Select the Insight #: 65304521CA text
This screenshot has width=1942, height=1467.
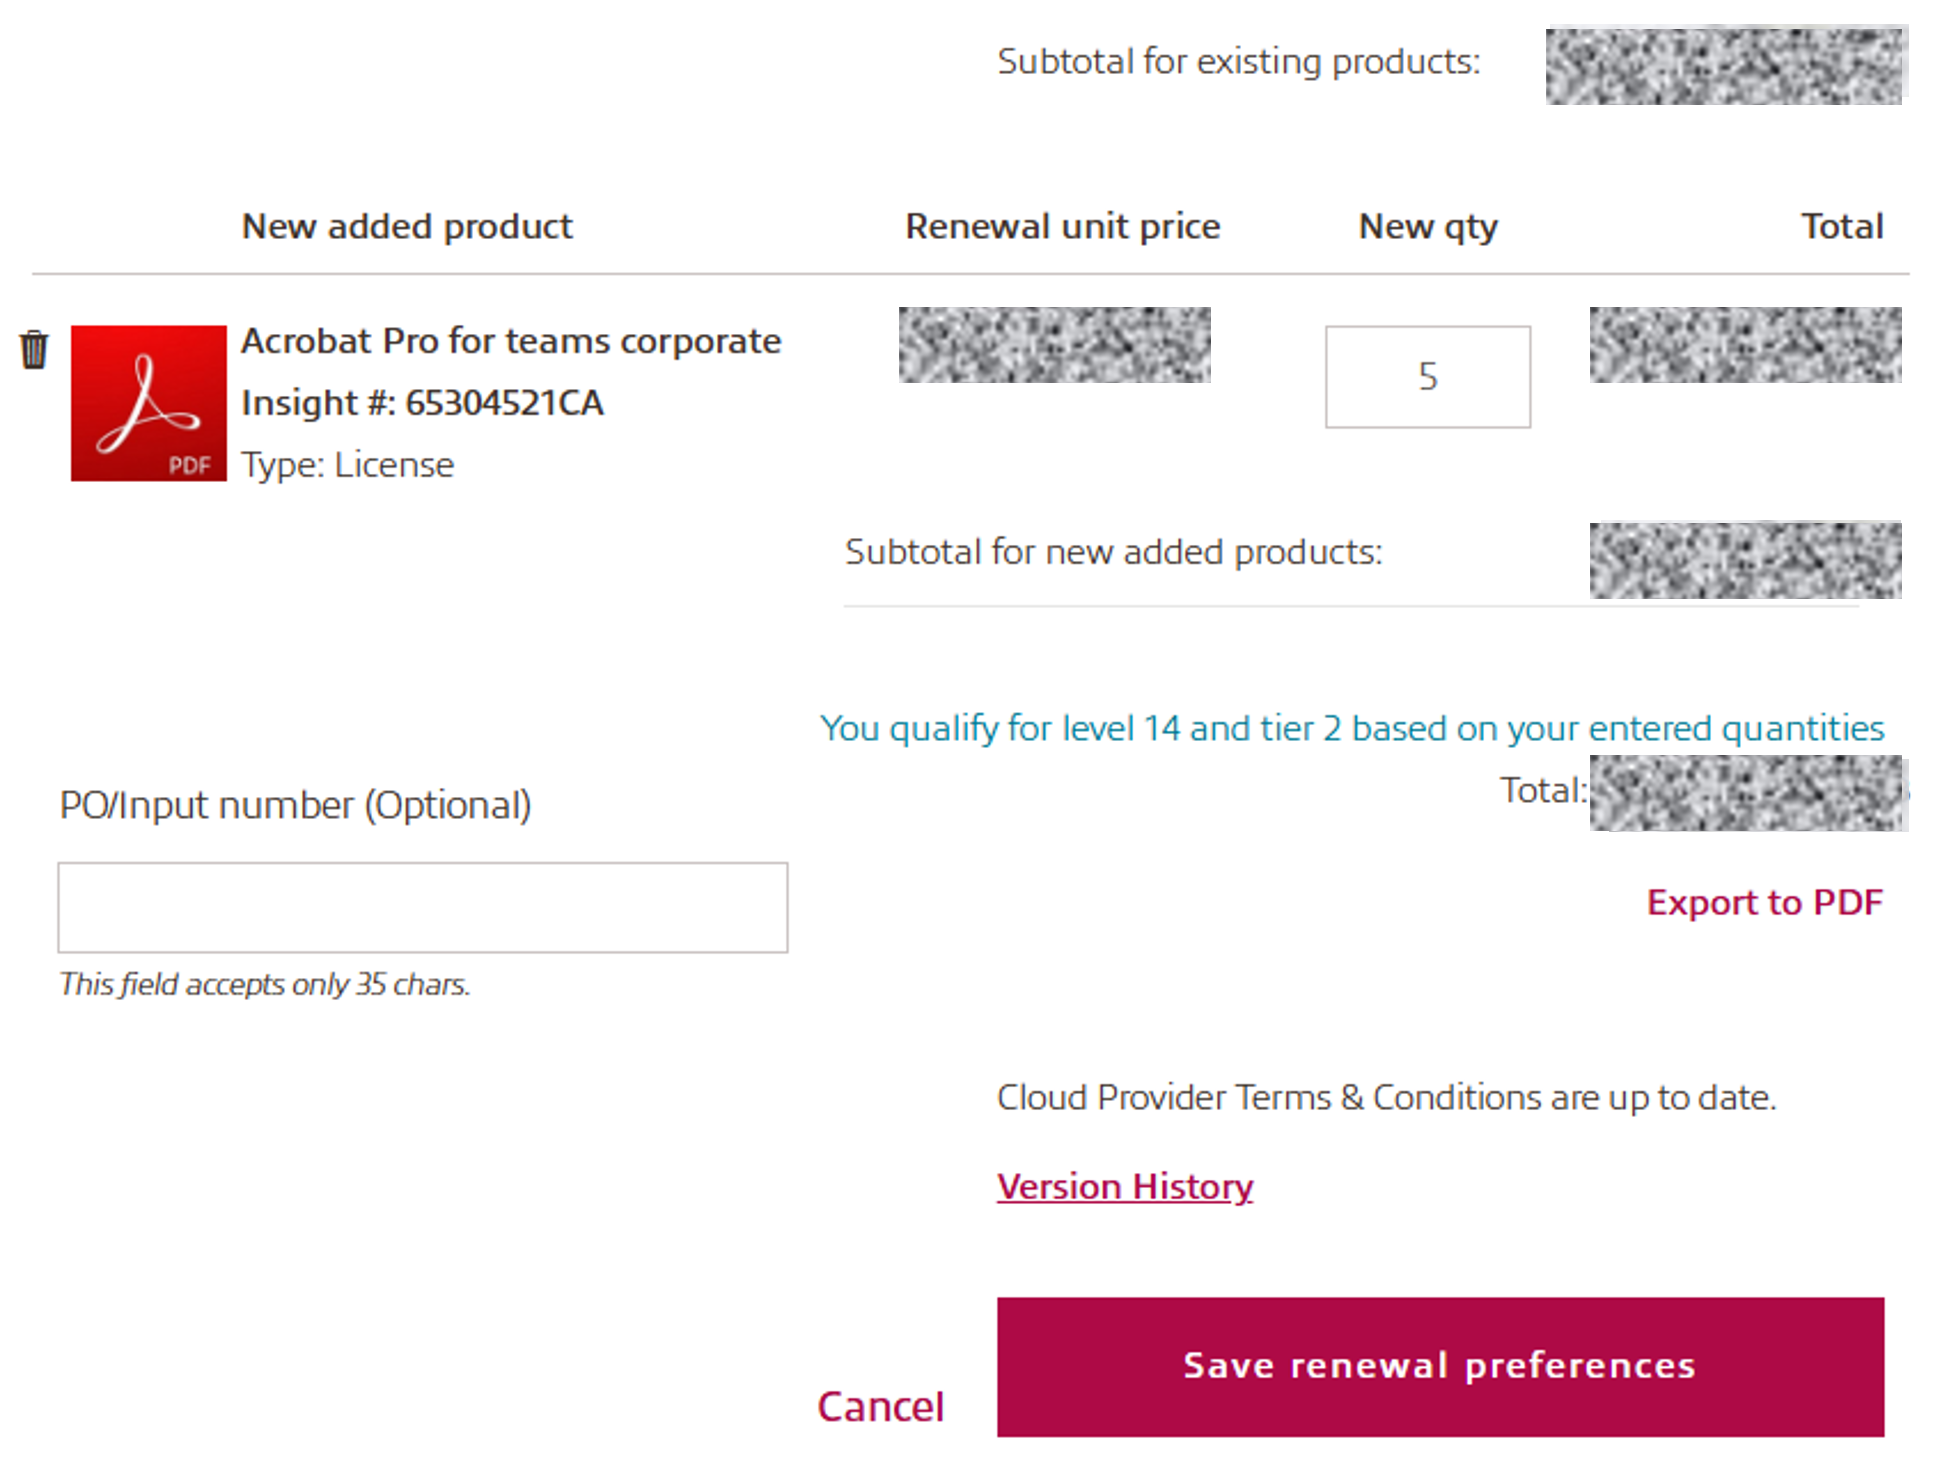point(422,402)
